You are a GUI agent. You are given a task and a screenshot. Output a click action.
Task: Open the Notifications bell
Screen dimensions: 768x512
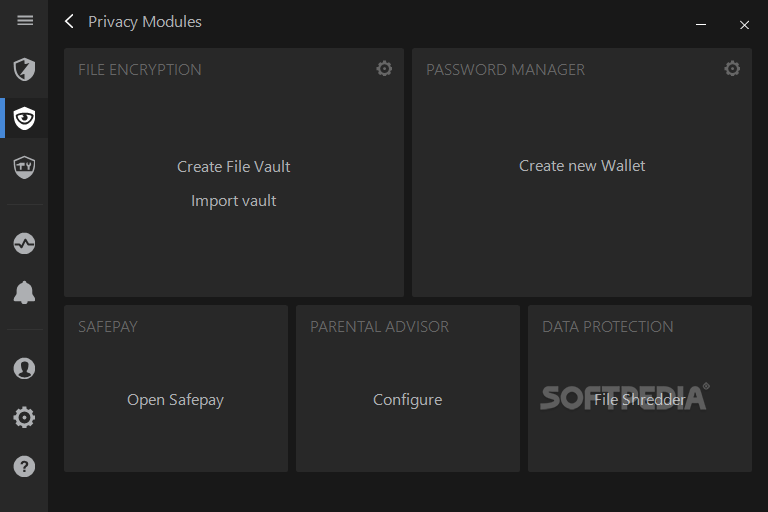pyautogui.click(x=24, y=293)
